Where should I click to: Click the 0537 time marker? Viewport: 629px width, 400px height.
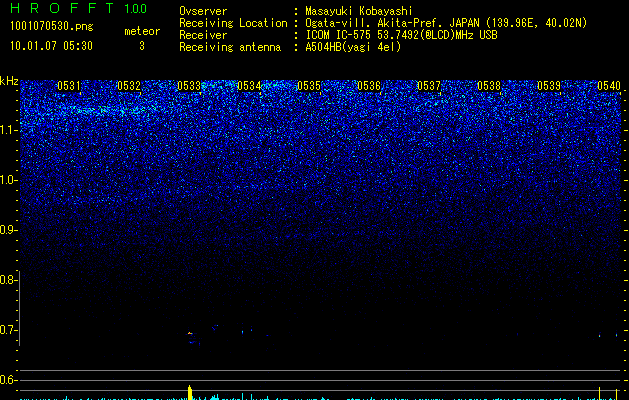(x=429, y=86)
